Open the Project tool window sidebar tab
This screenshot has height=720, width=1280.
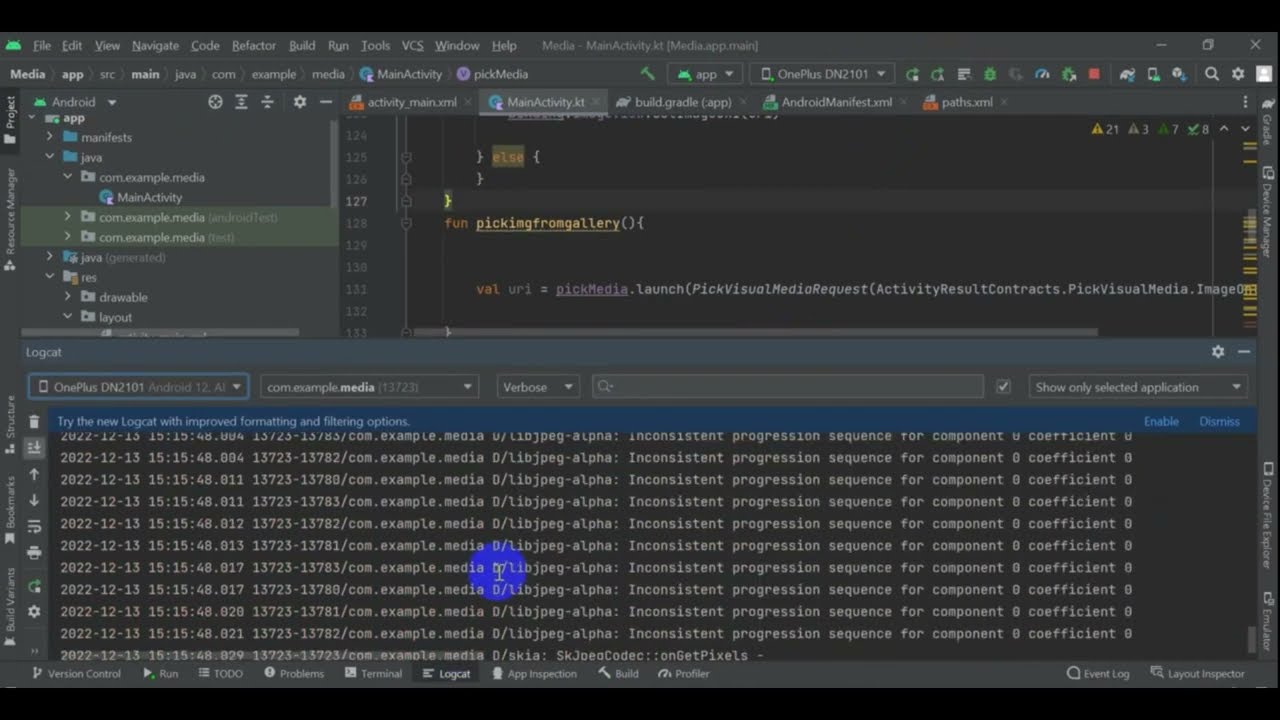[x=10, y=119]
